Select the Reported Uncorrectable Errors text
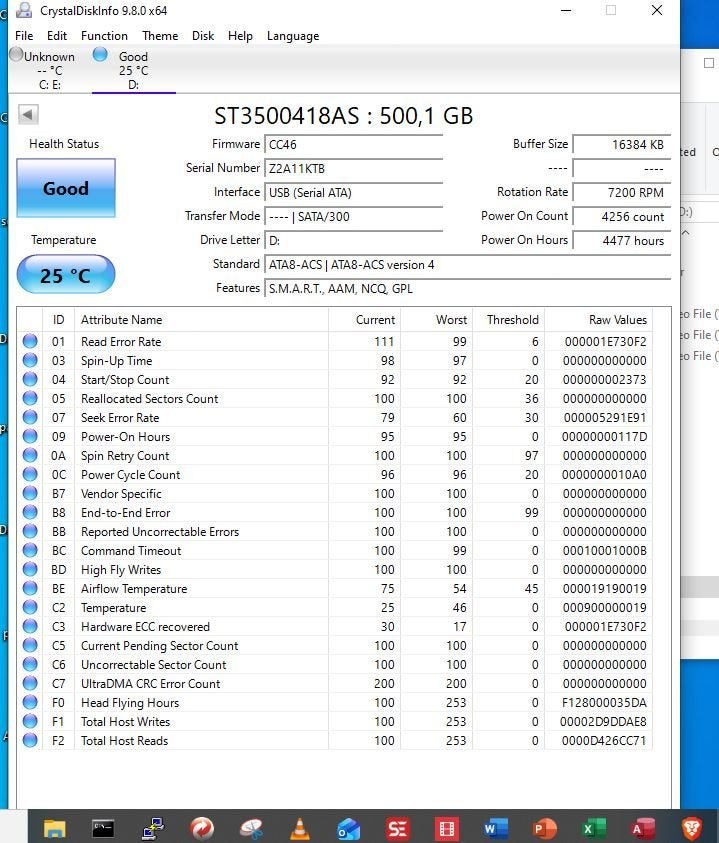 (160, 532)
